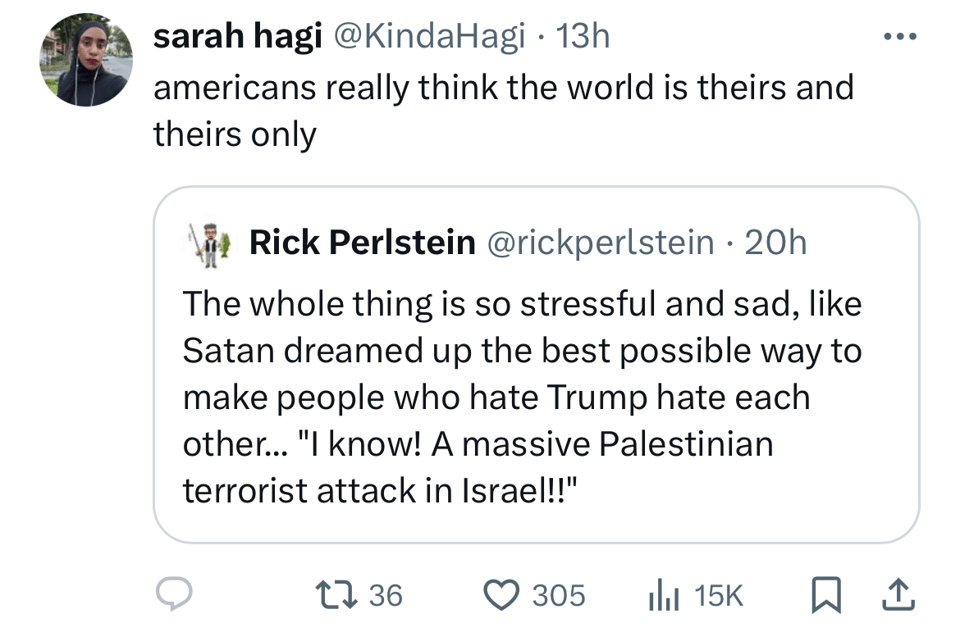Reply to sarah hagi's tweet

tap(179, 596)
